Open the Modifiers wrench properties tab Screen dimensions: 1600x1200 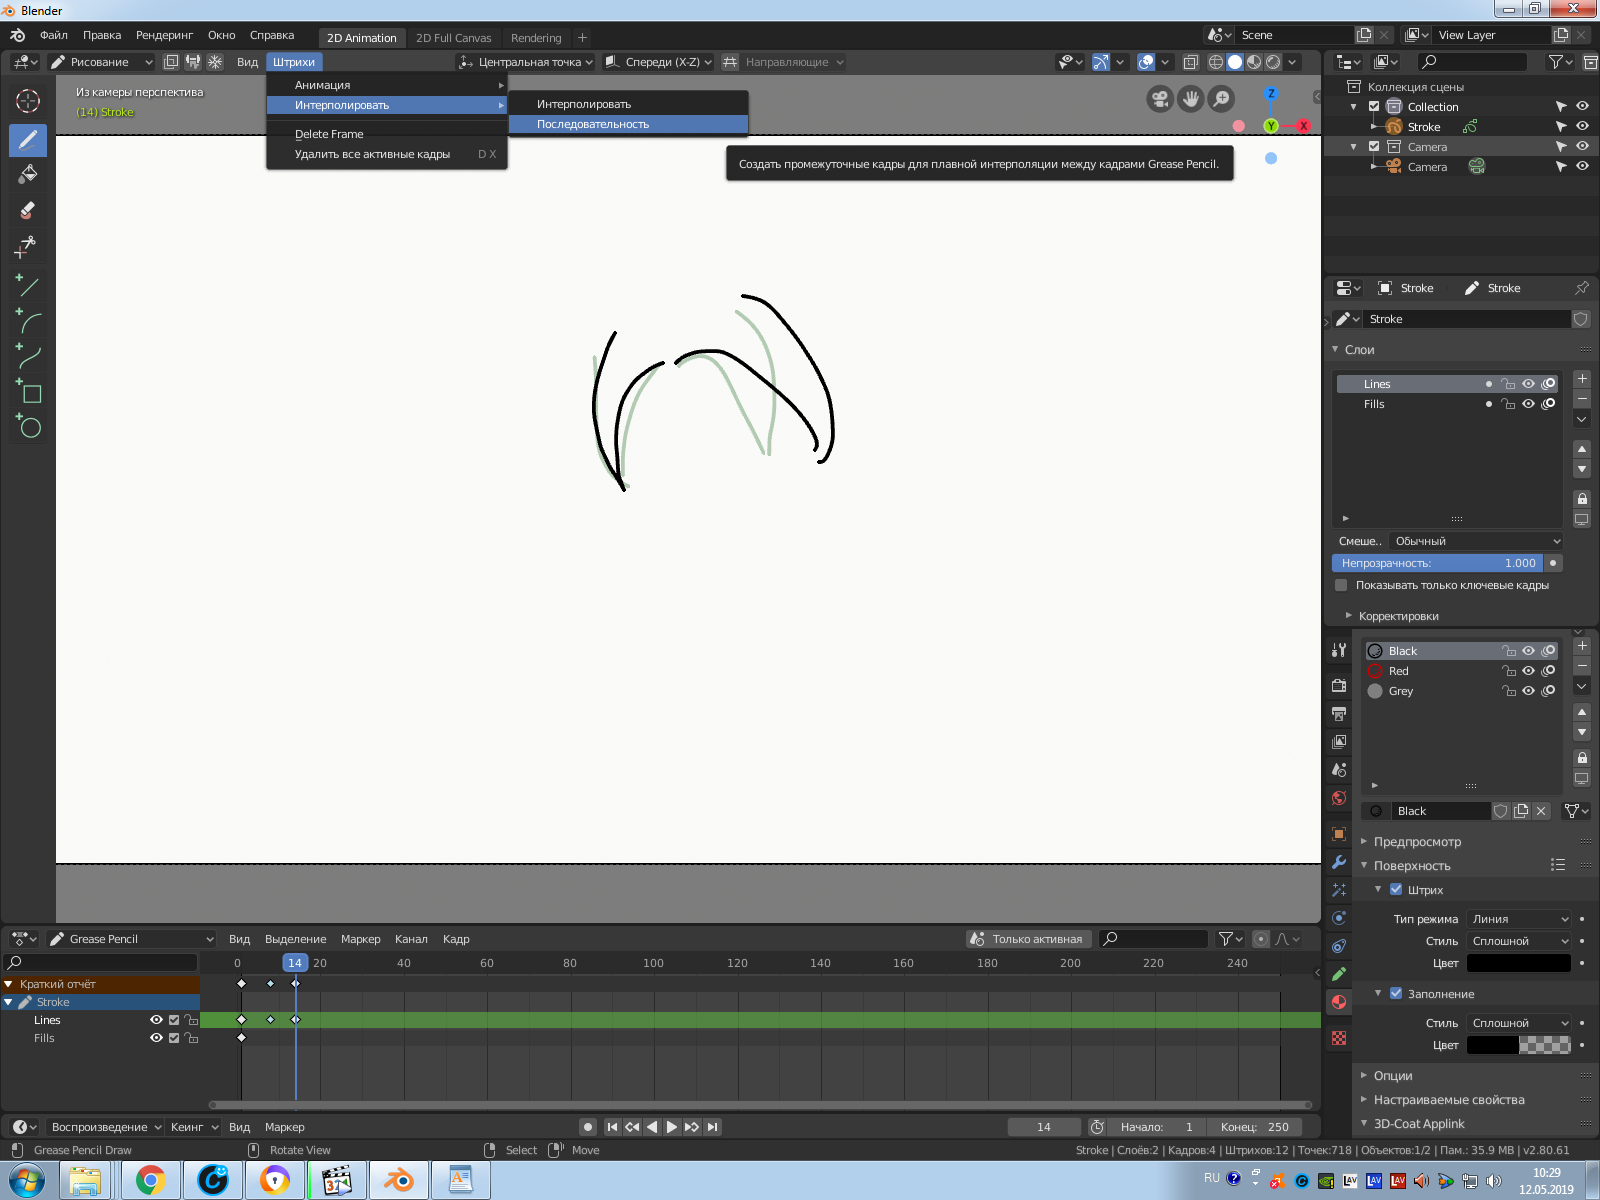point(1339,862)
